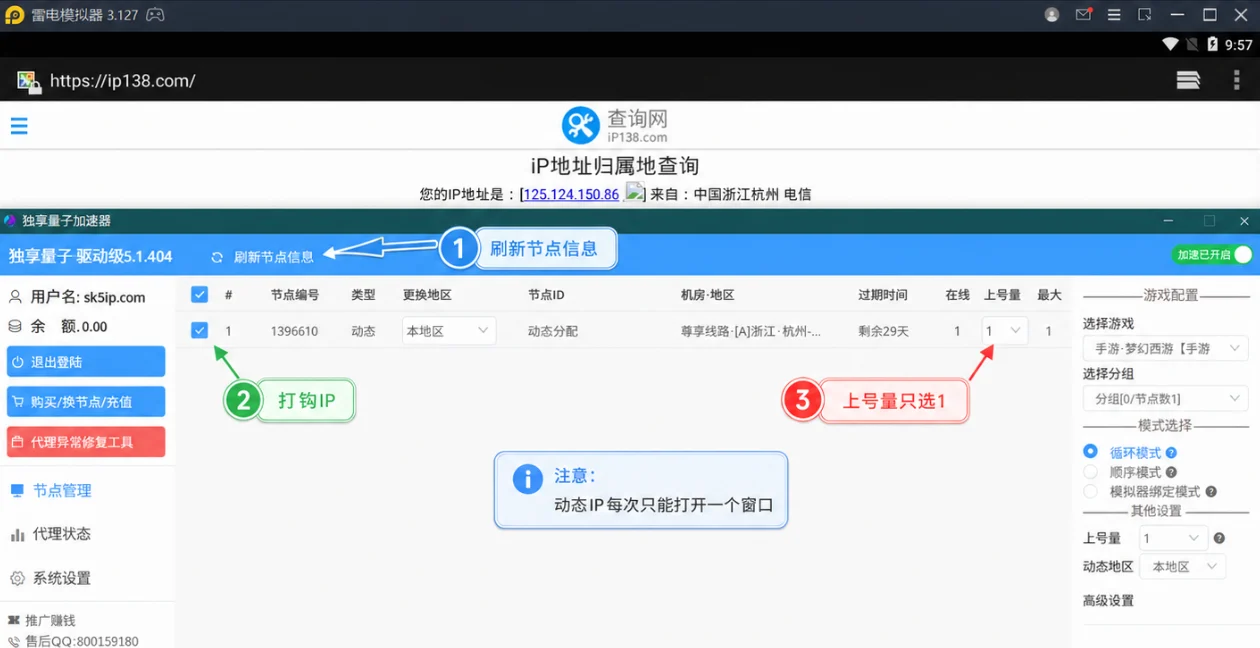Click the 代理异常修复工具 button

tap(86, 442)
